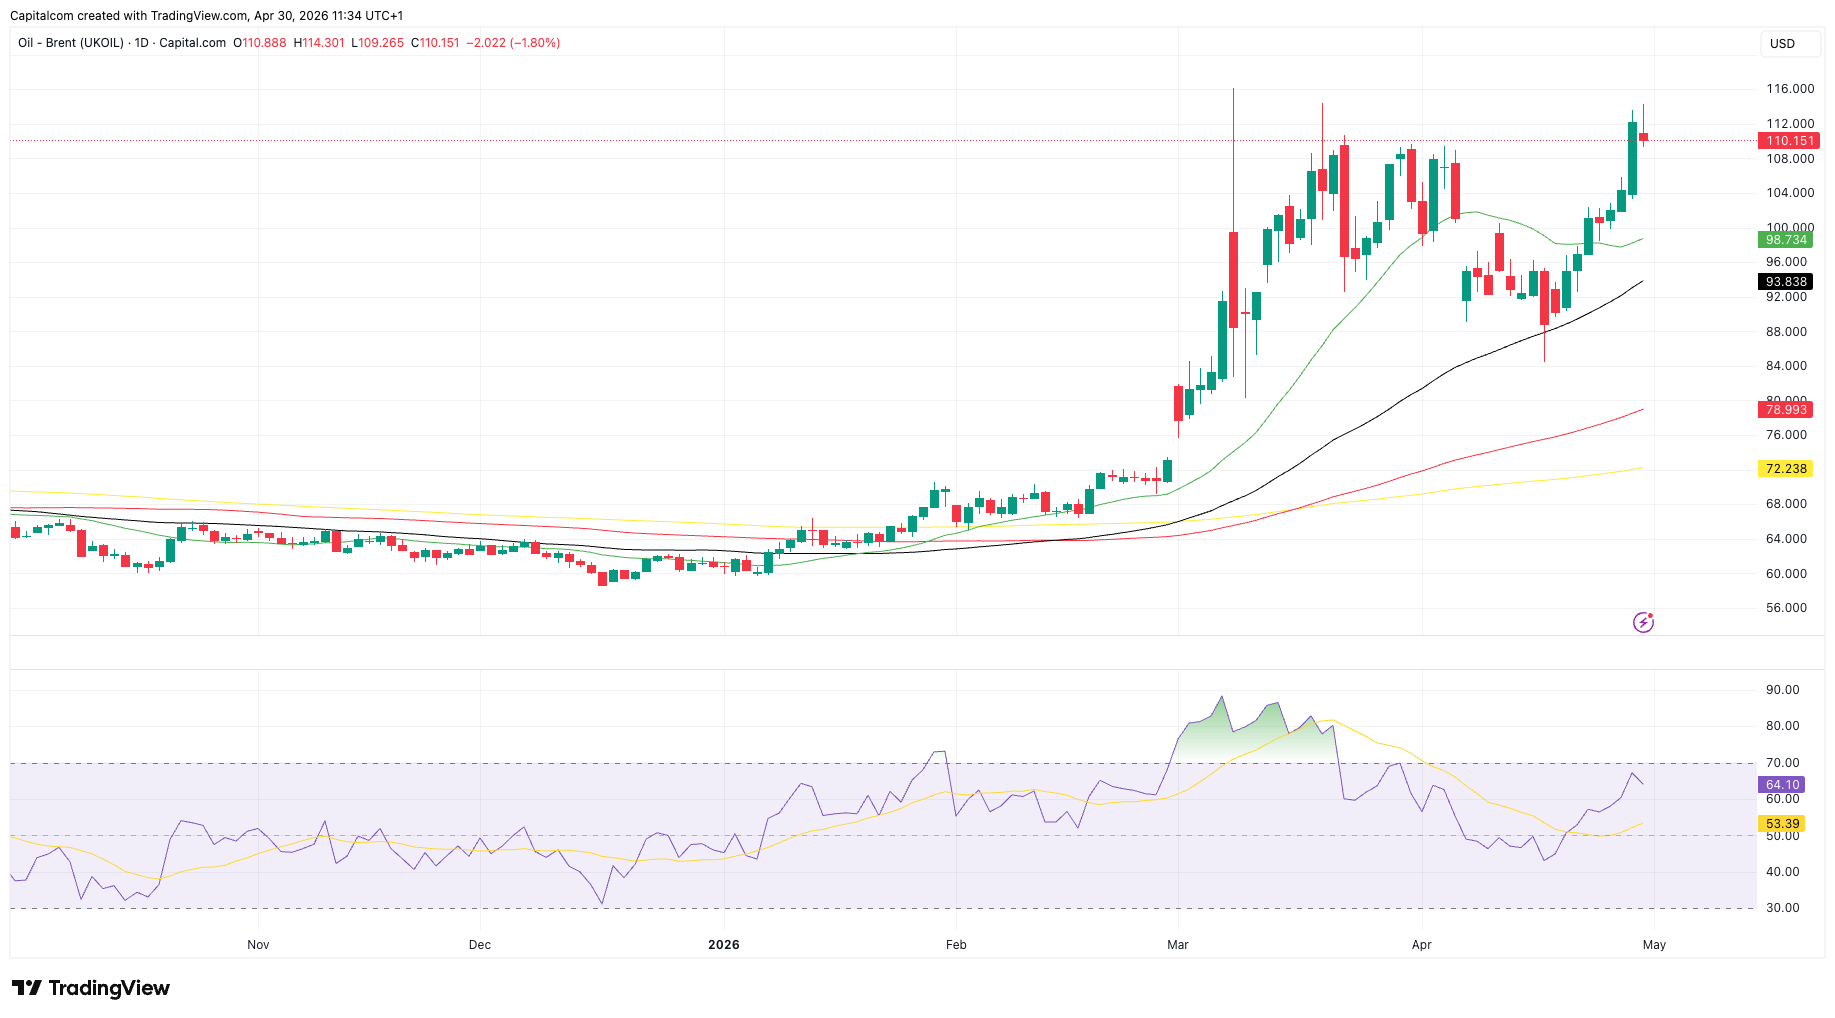Click the 1D interval text in header

(x=141, y=43)
